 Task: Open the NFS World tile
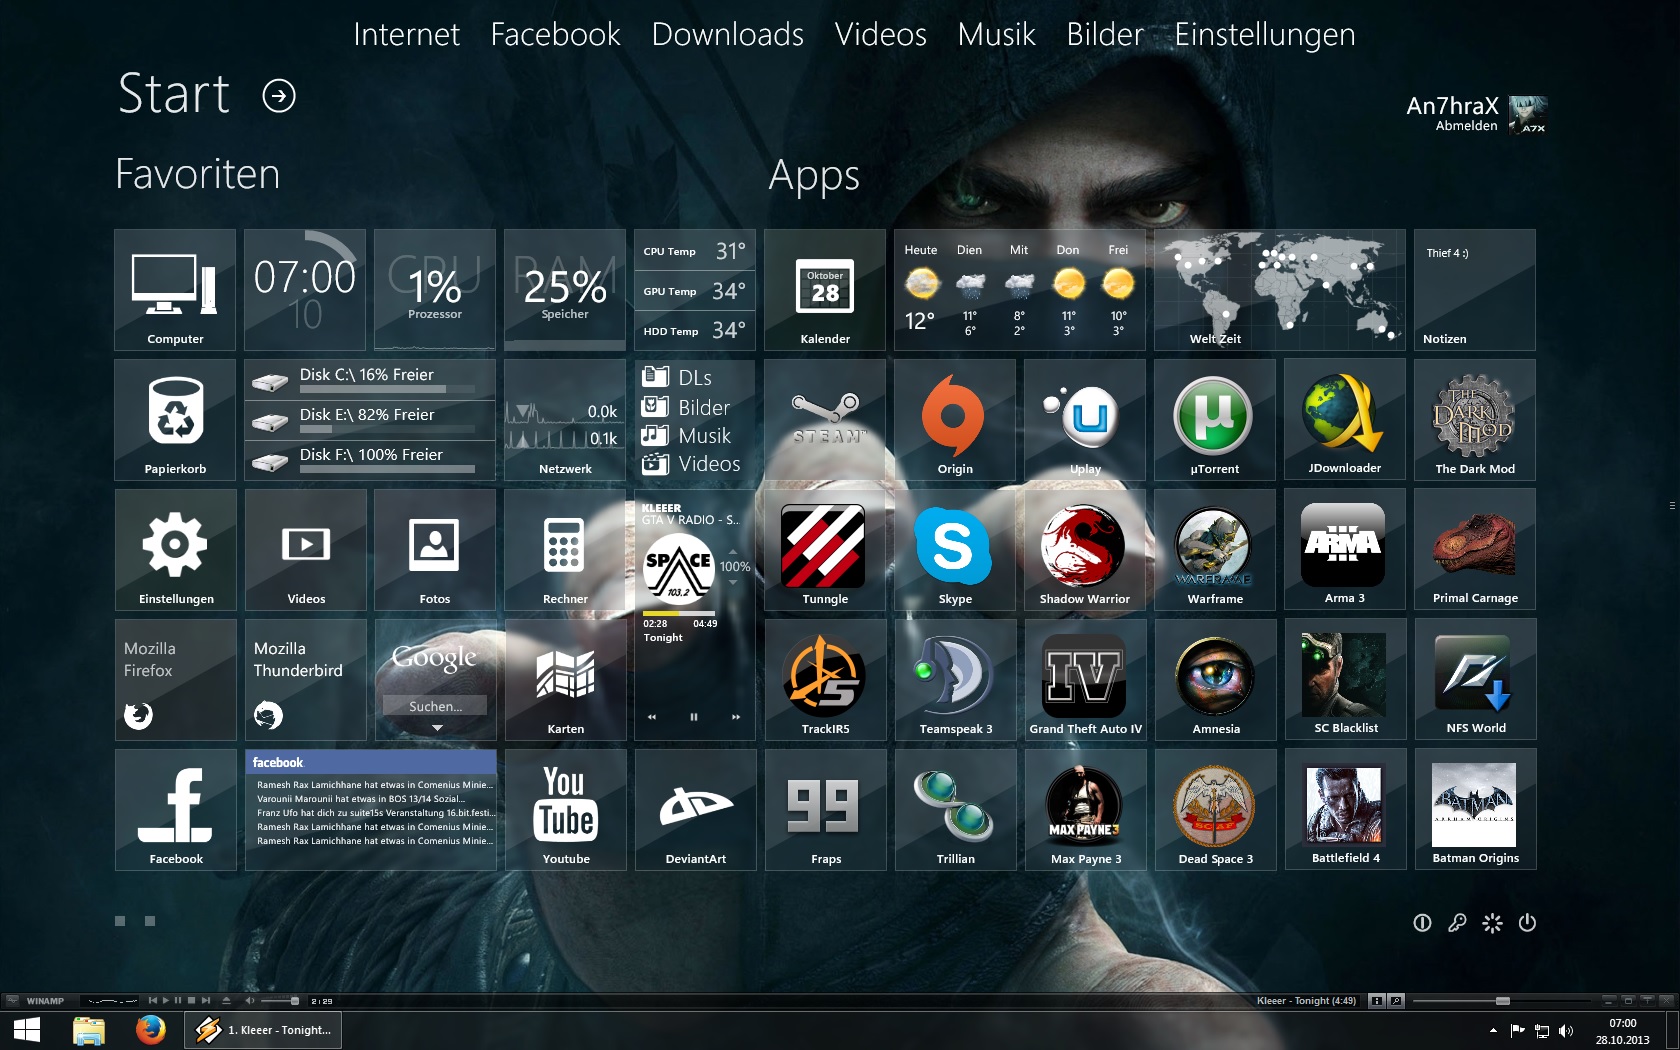1475,680
